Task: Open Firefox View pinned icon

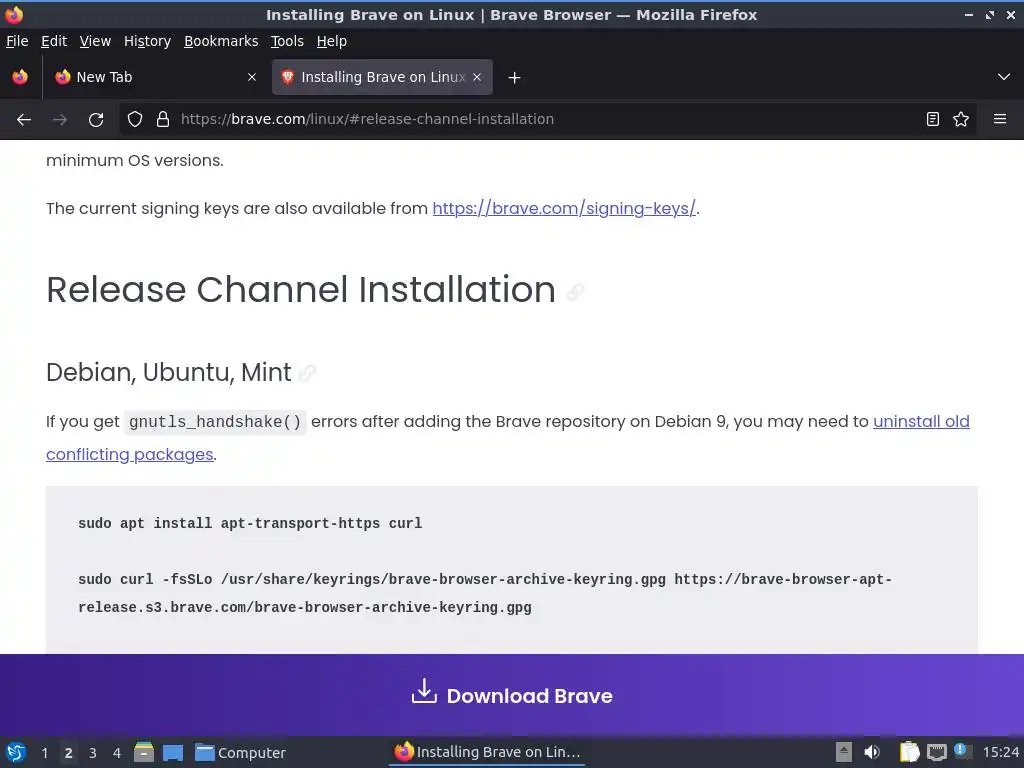Action: point(20,77)
